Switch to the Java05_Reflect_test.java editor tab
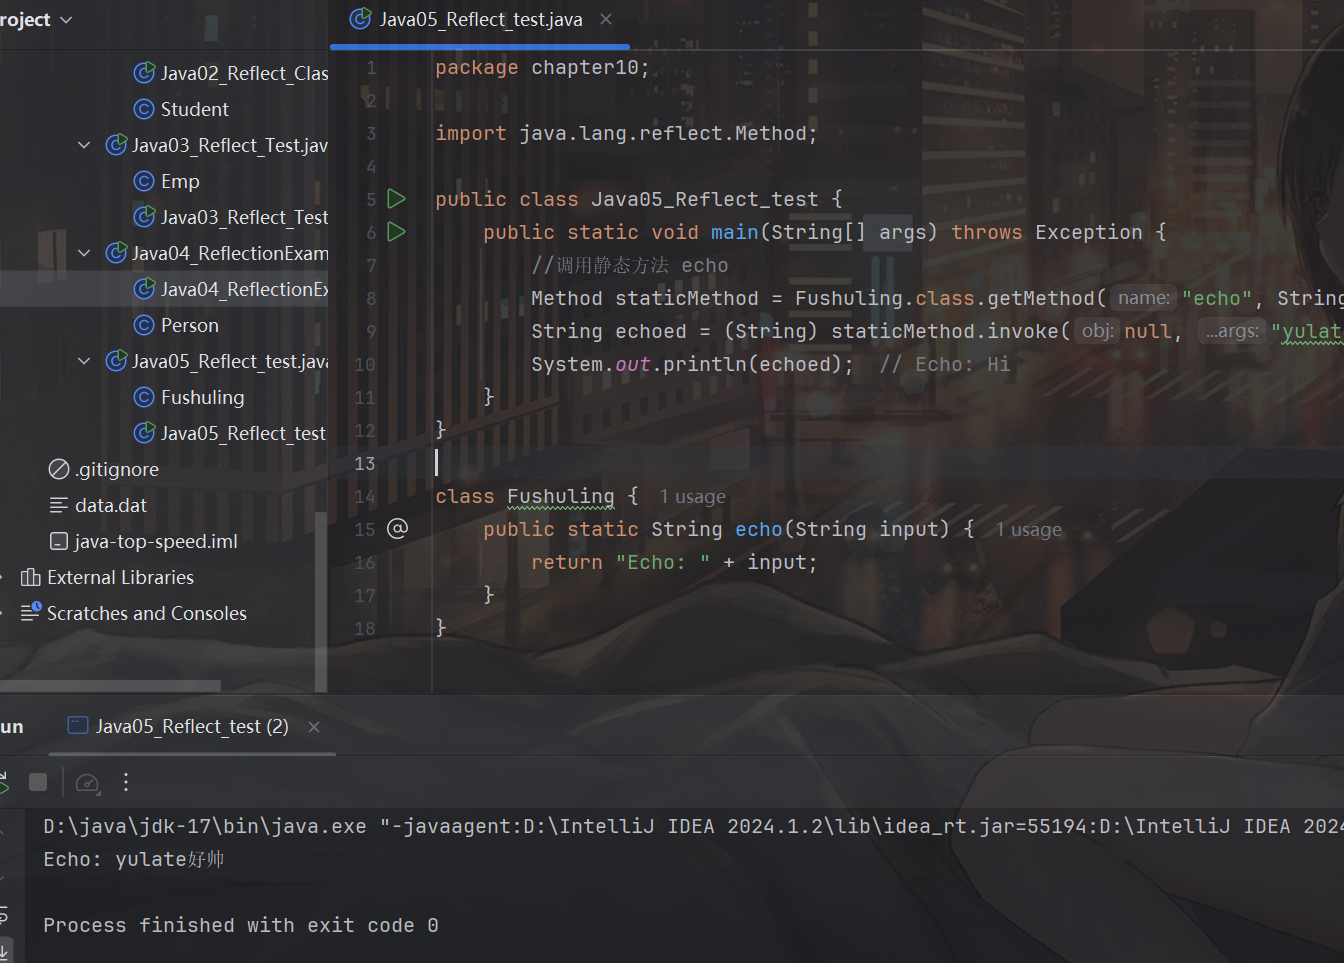 pos(480,20)
